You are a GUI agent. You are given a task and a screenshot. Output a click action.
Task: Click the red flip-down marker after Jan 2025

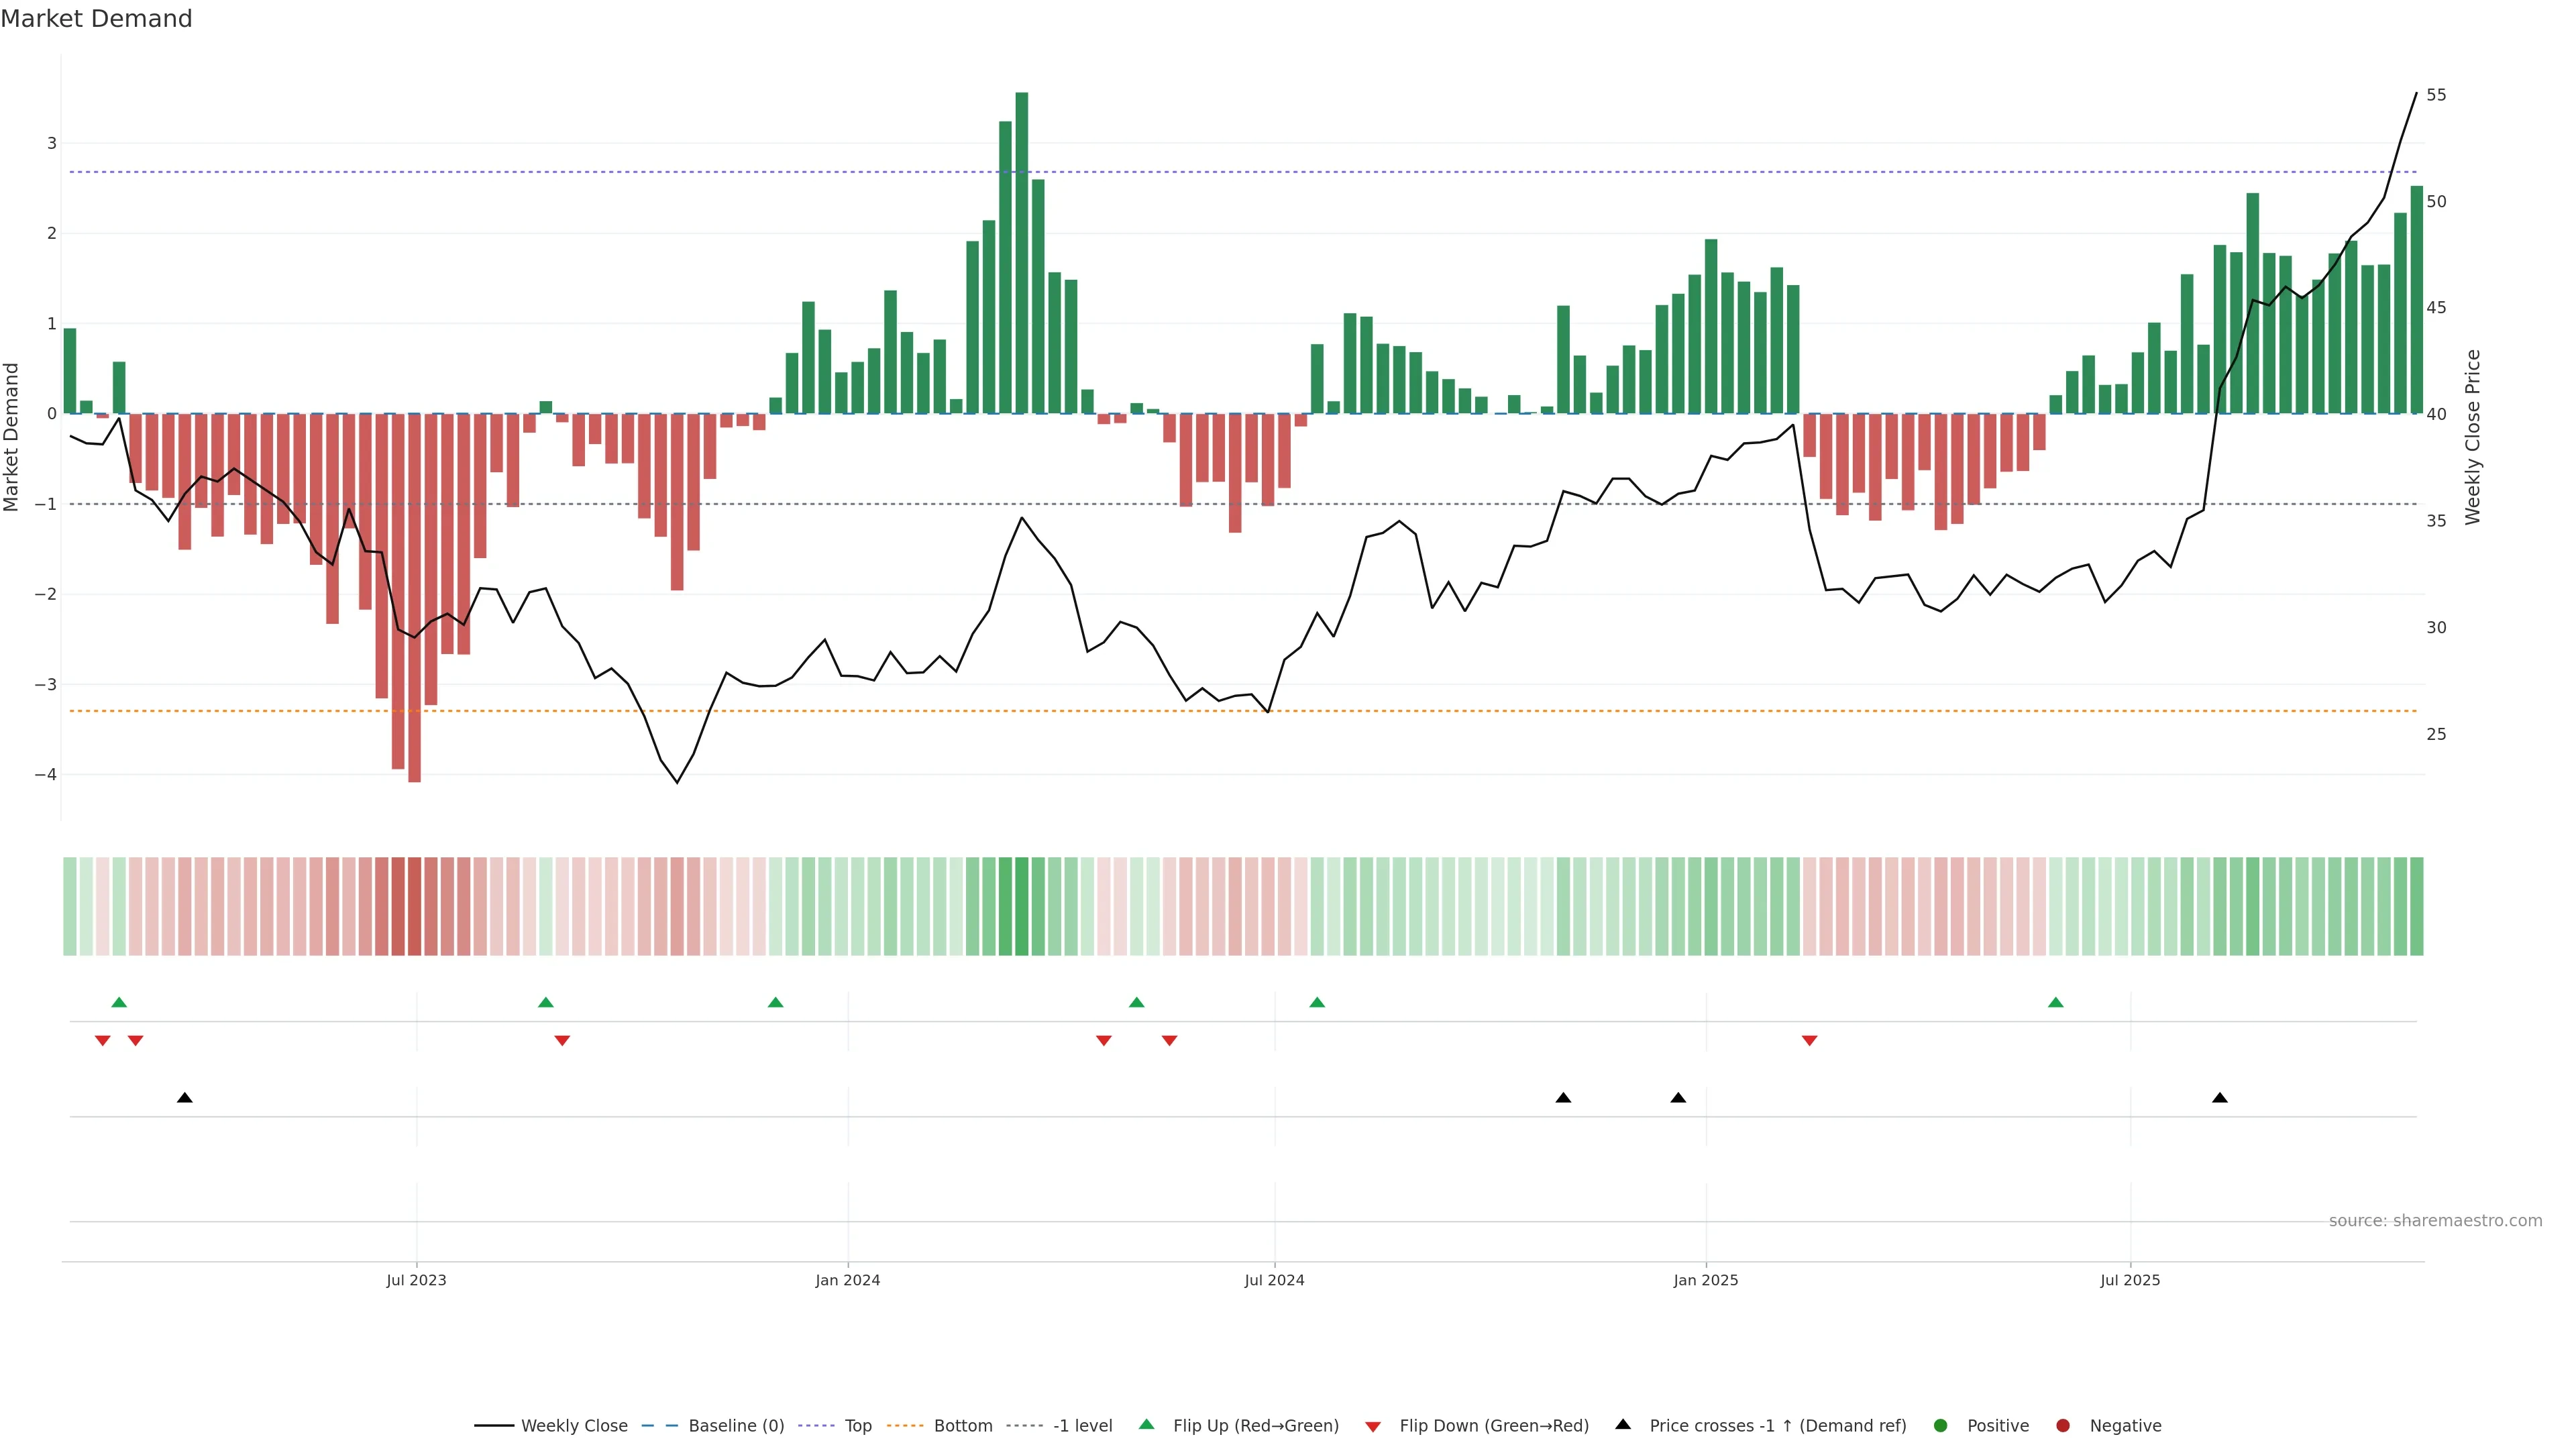pos(1809,1041)
